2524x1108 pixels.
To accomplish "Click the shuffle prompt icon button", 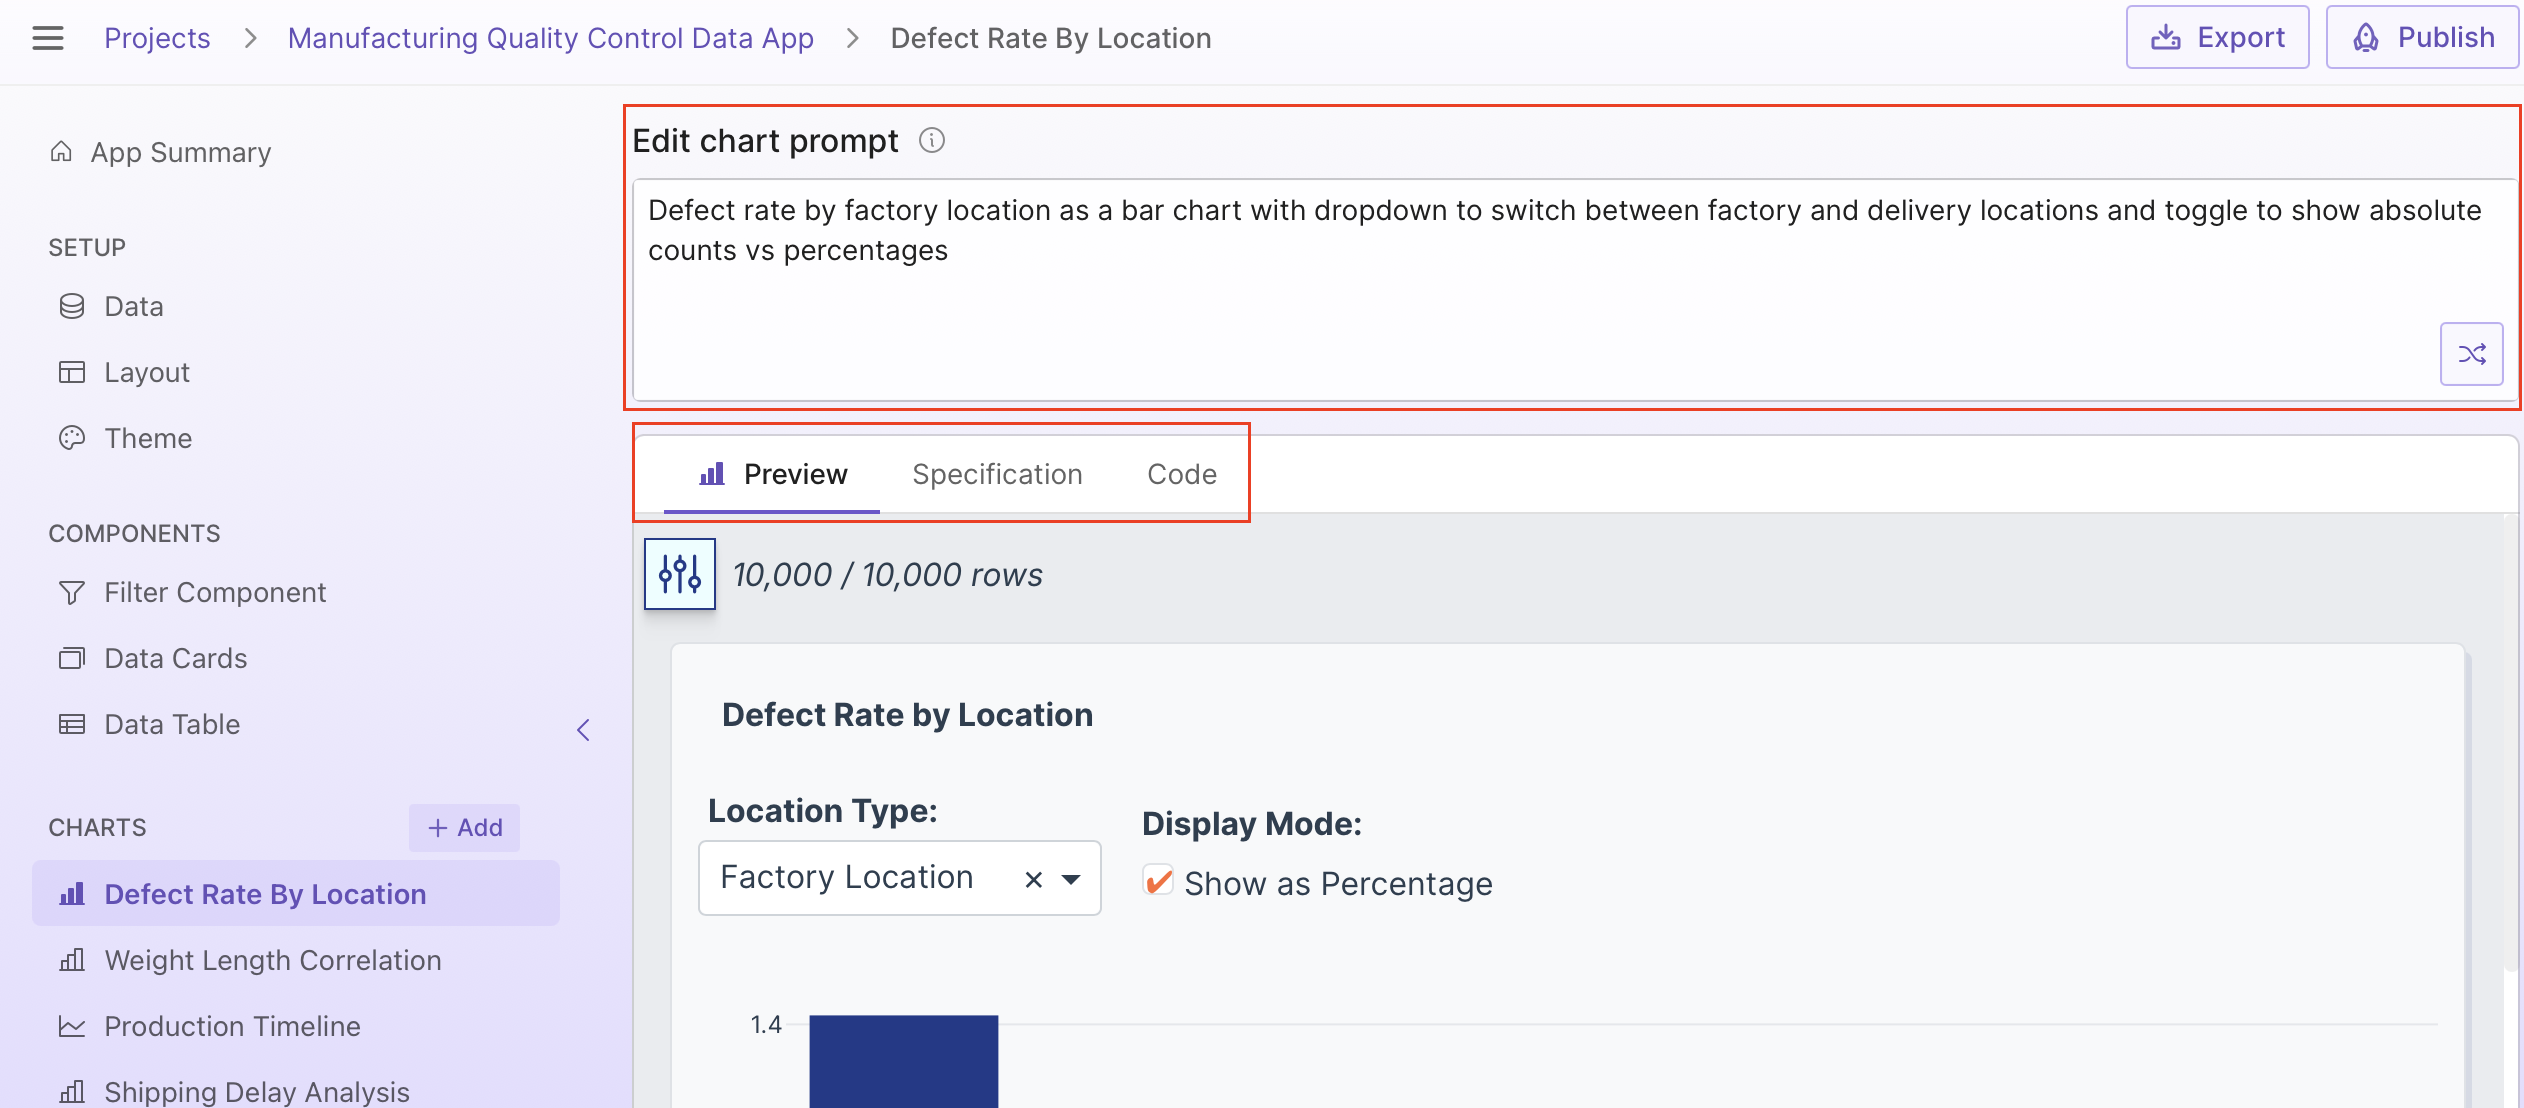I will pyautogui.click(x=2471, y=354).
